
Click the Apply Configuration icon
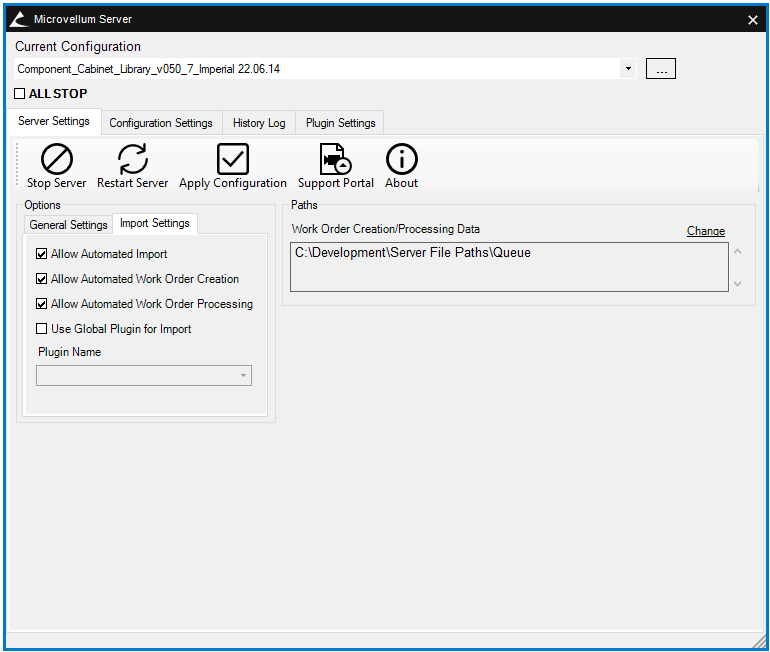coord(232,160)
